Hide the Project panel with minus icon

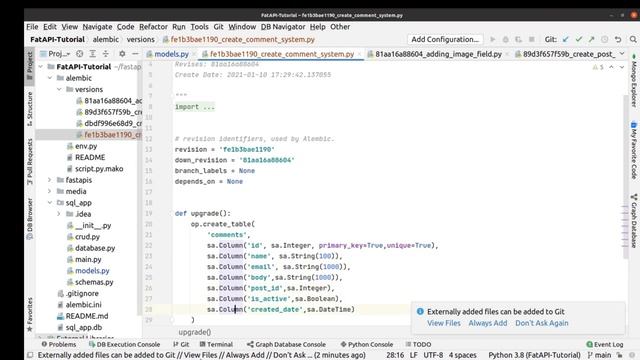(135, 54)
